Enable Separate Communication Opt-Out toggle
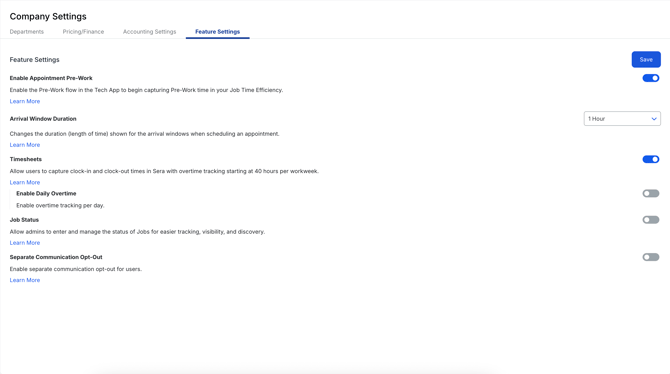Image resolution: width=670 pixels, height=374 pixels. click(651, 257)
